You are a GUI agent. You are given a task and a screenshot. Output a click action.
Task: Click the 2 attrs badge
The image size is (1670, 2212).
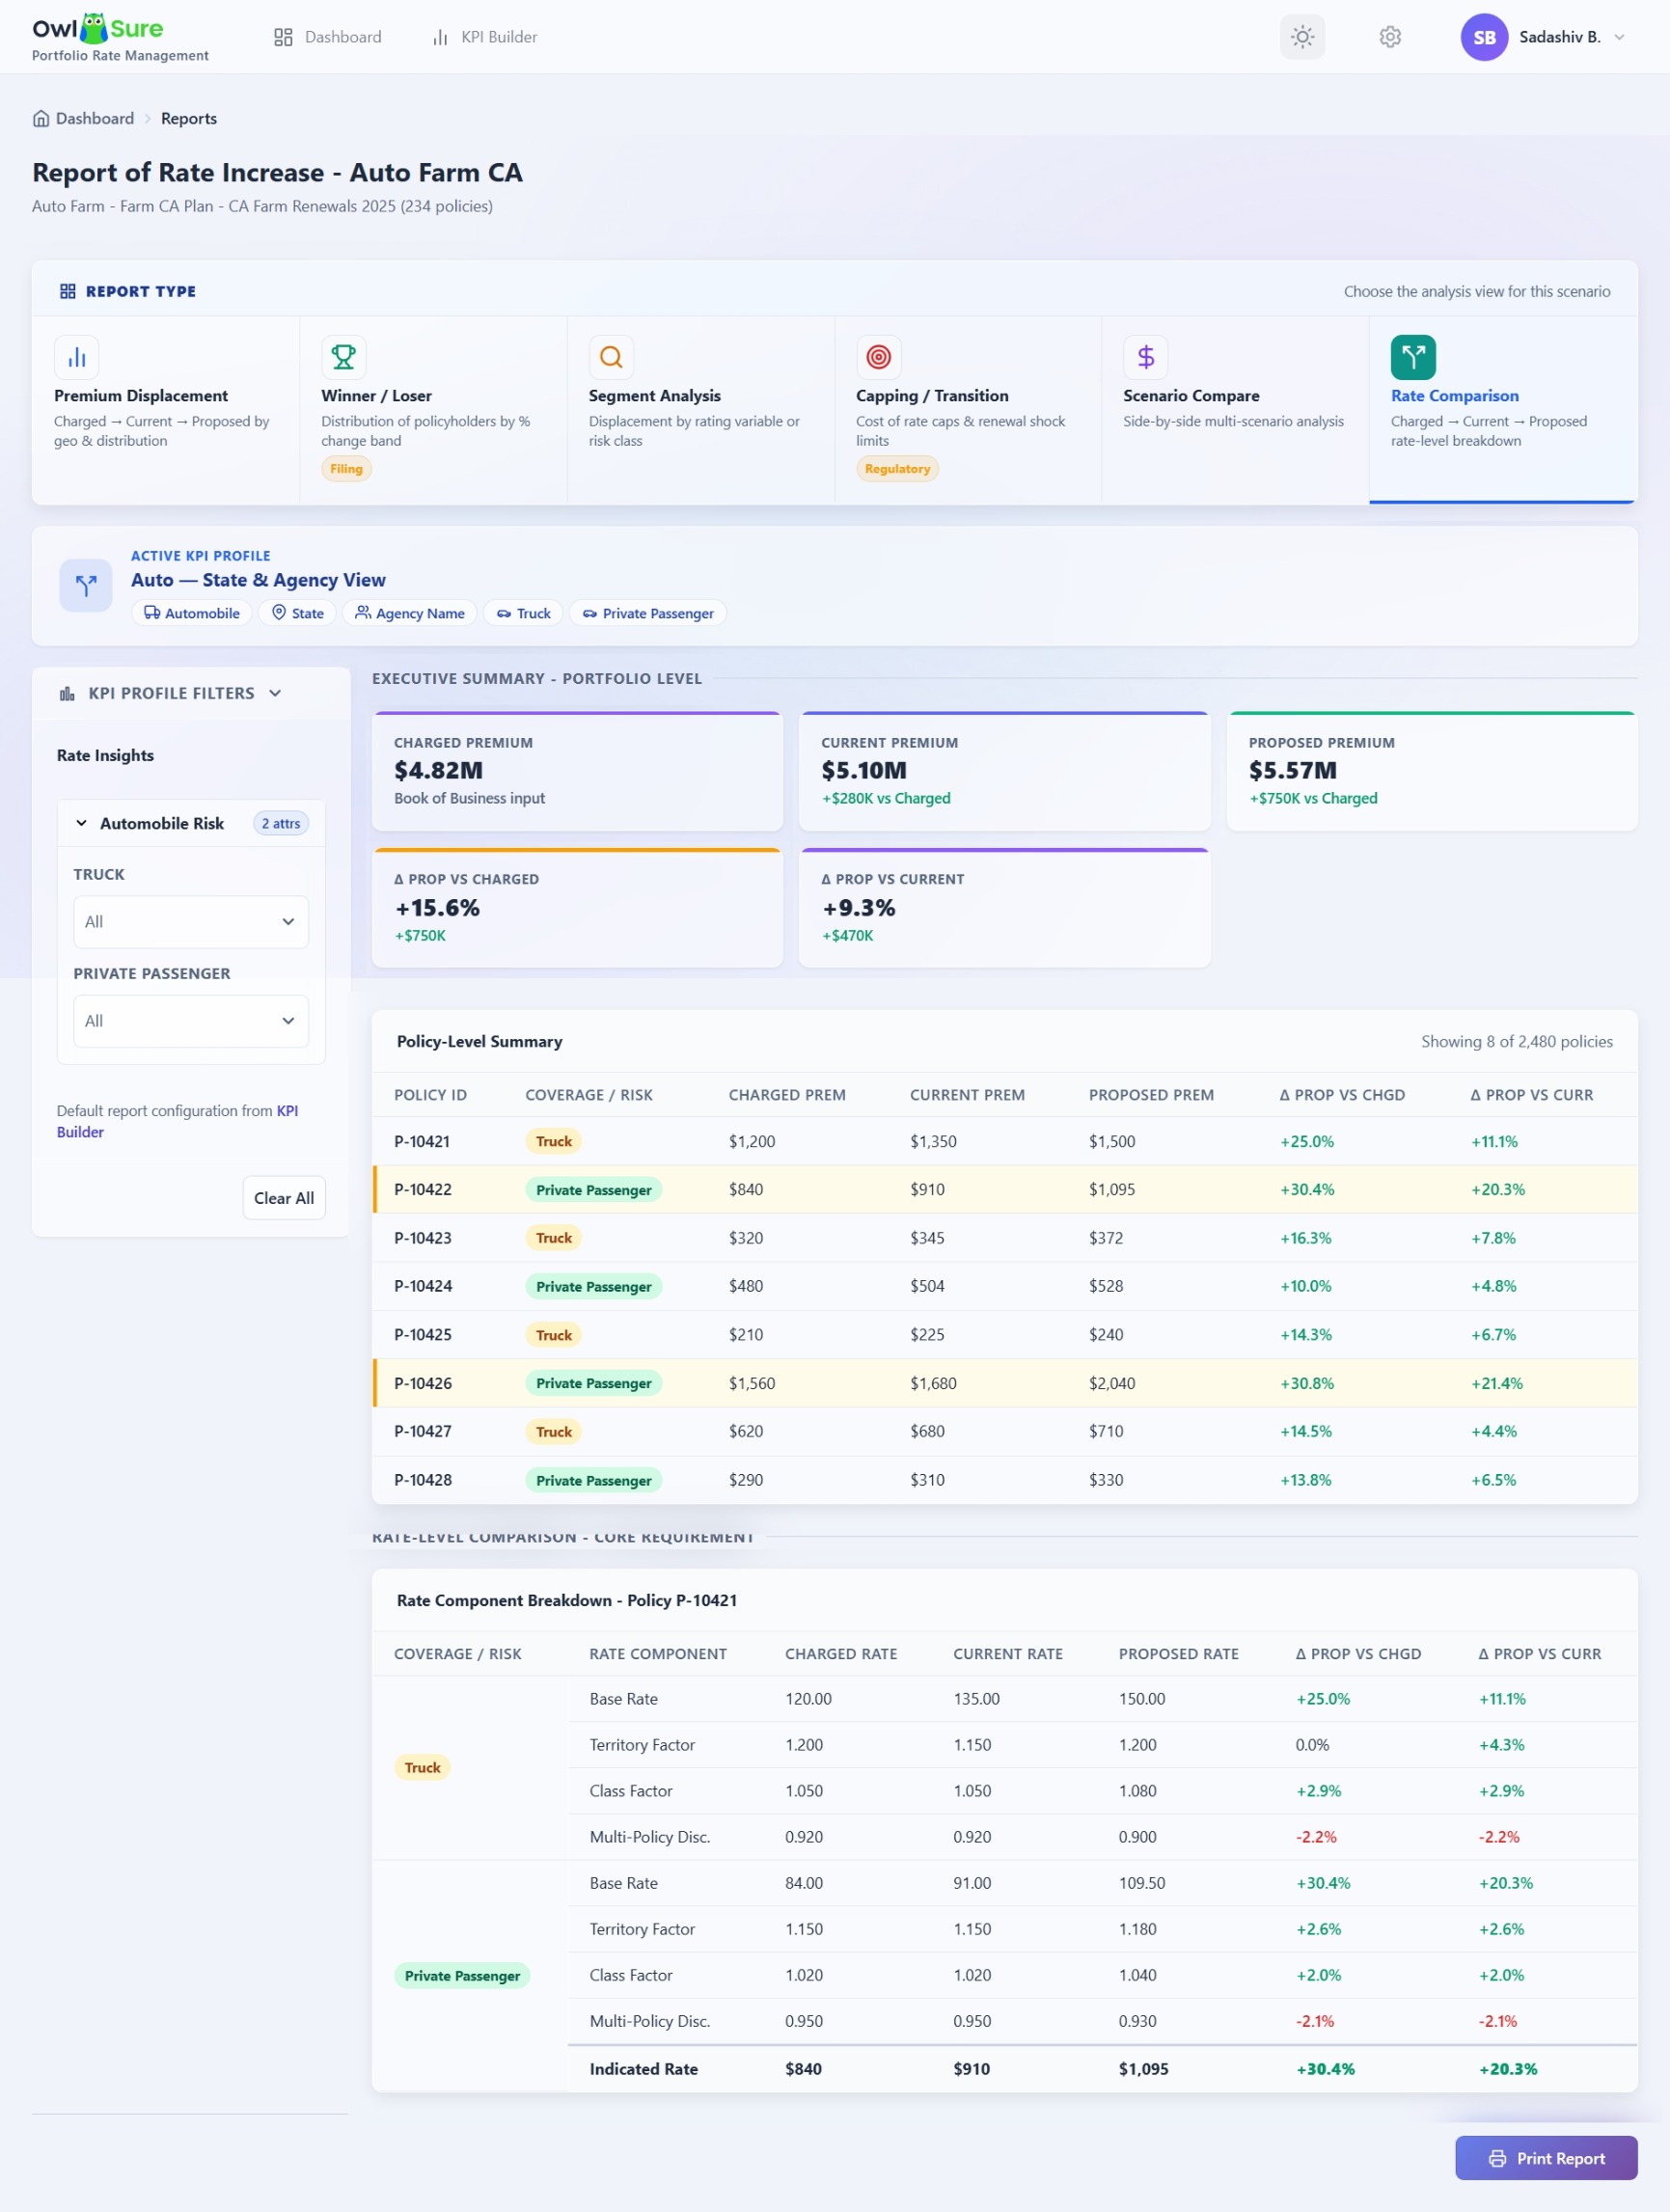pos(281,823)
